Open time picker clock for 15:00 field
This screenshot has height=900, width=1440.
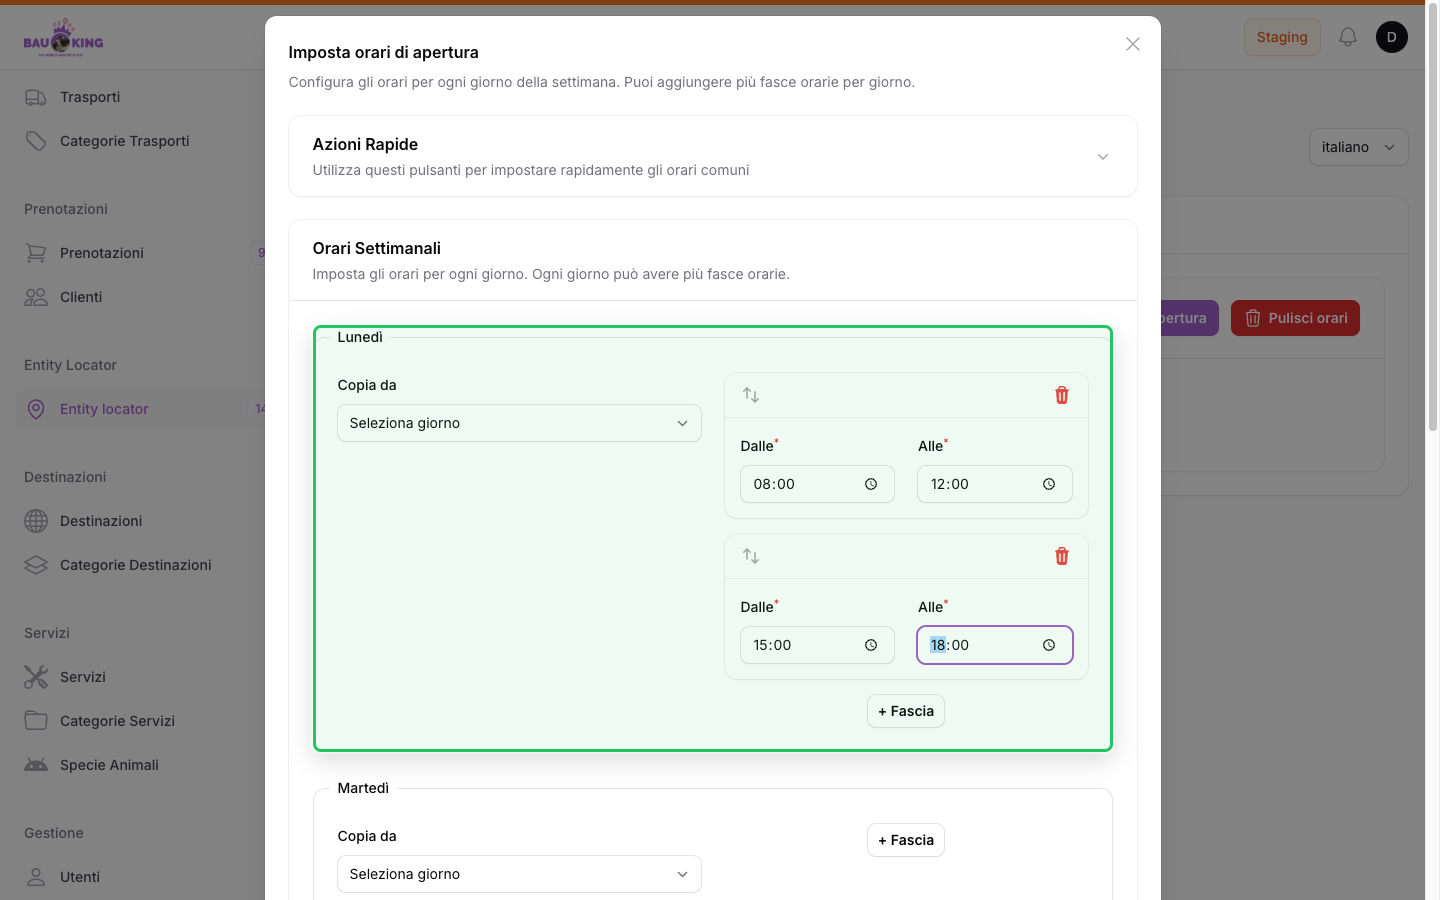(x=871, y=645)
